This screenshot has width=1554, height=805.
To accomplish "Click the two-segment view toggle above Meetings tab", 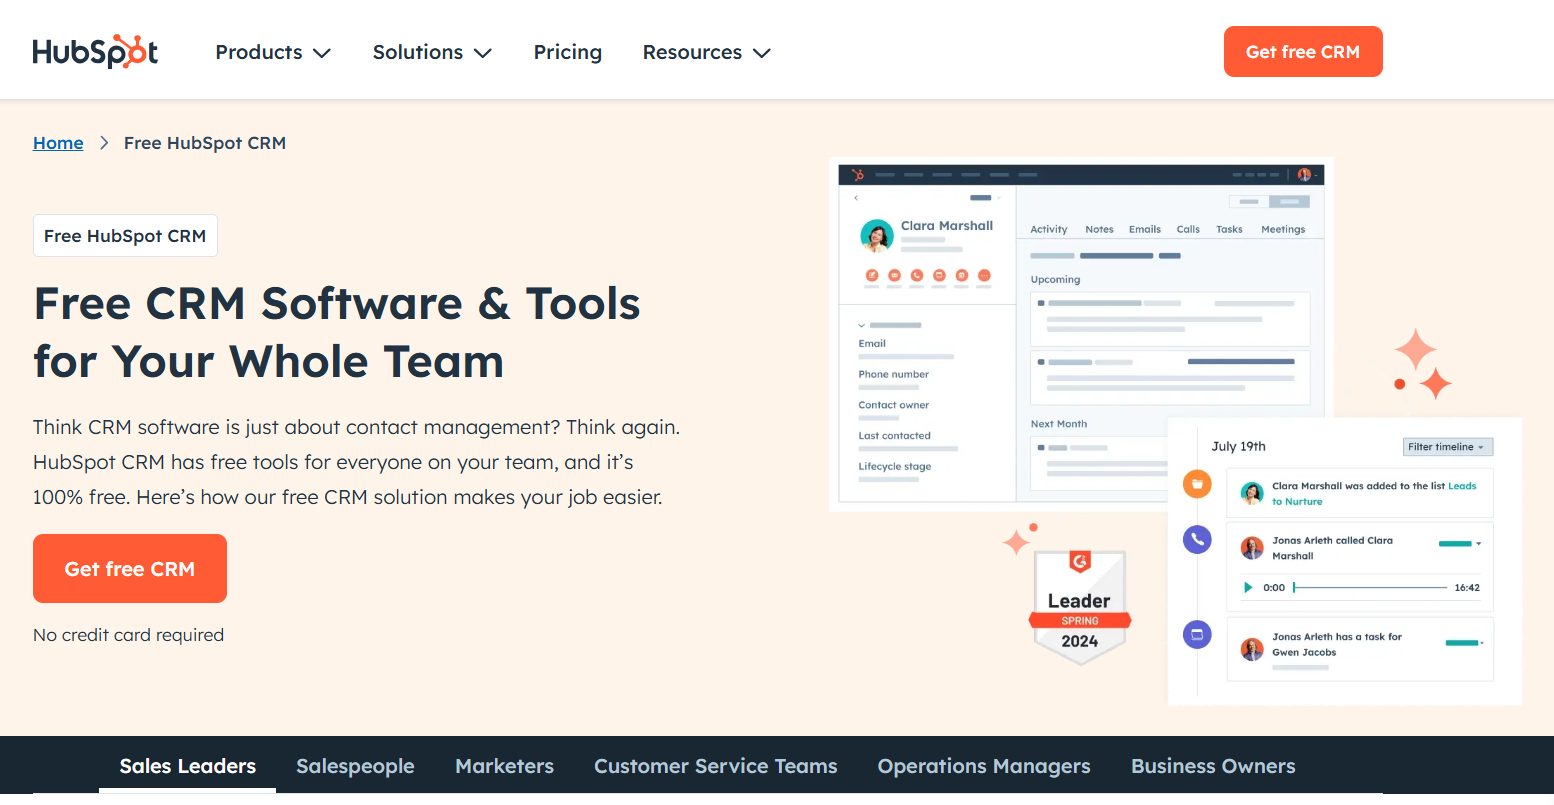I will pyautogui.click(x=1269, y=201).
